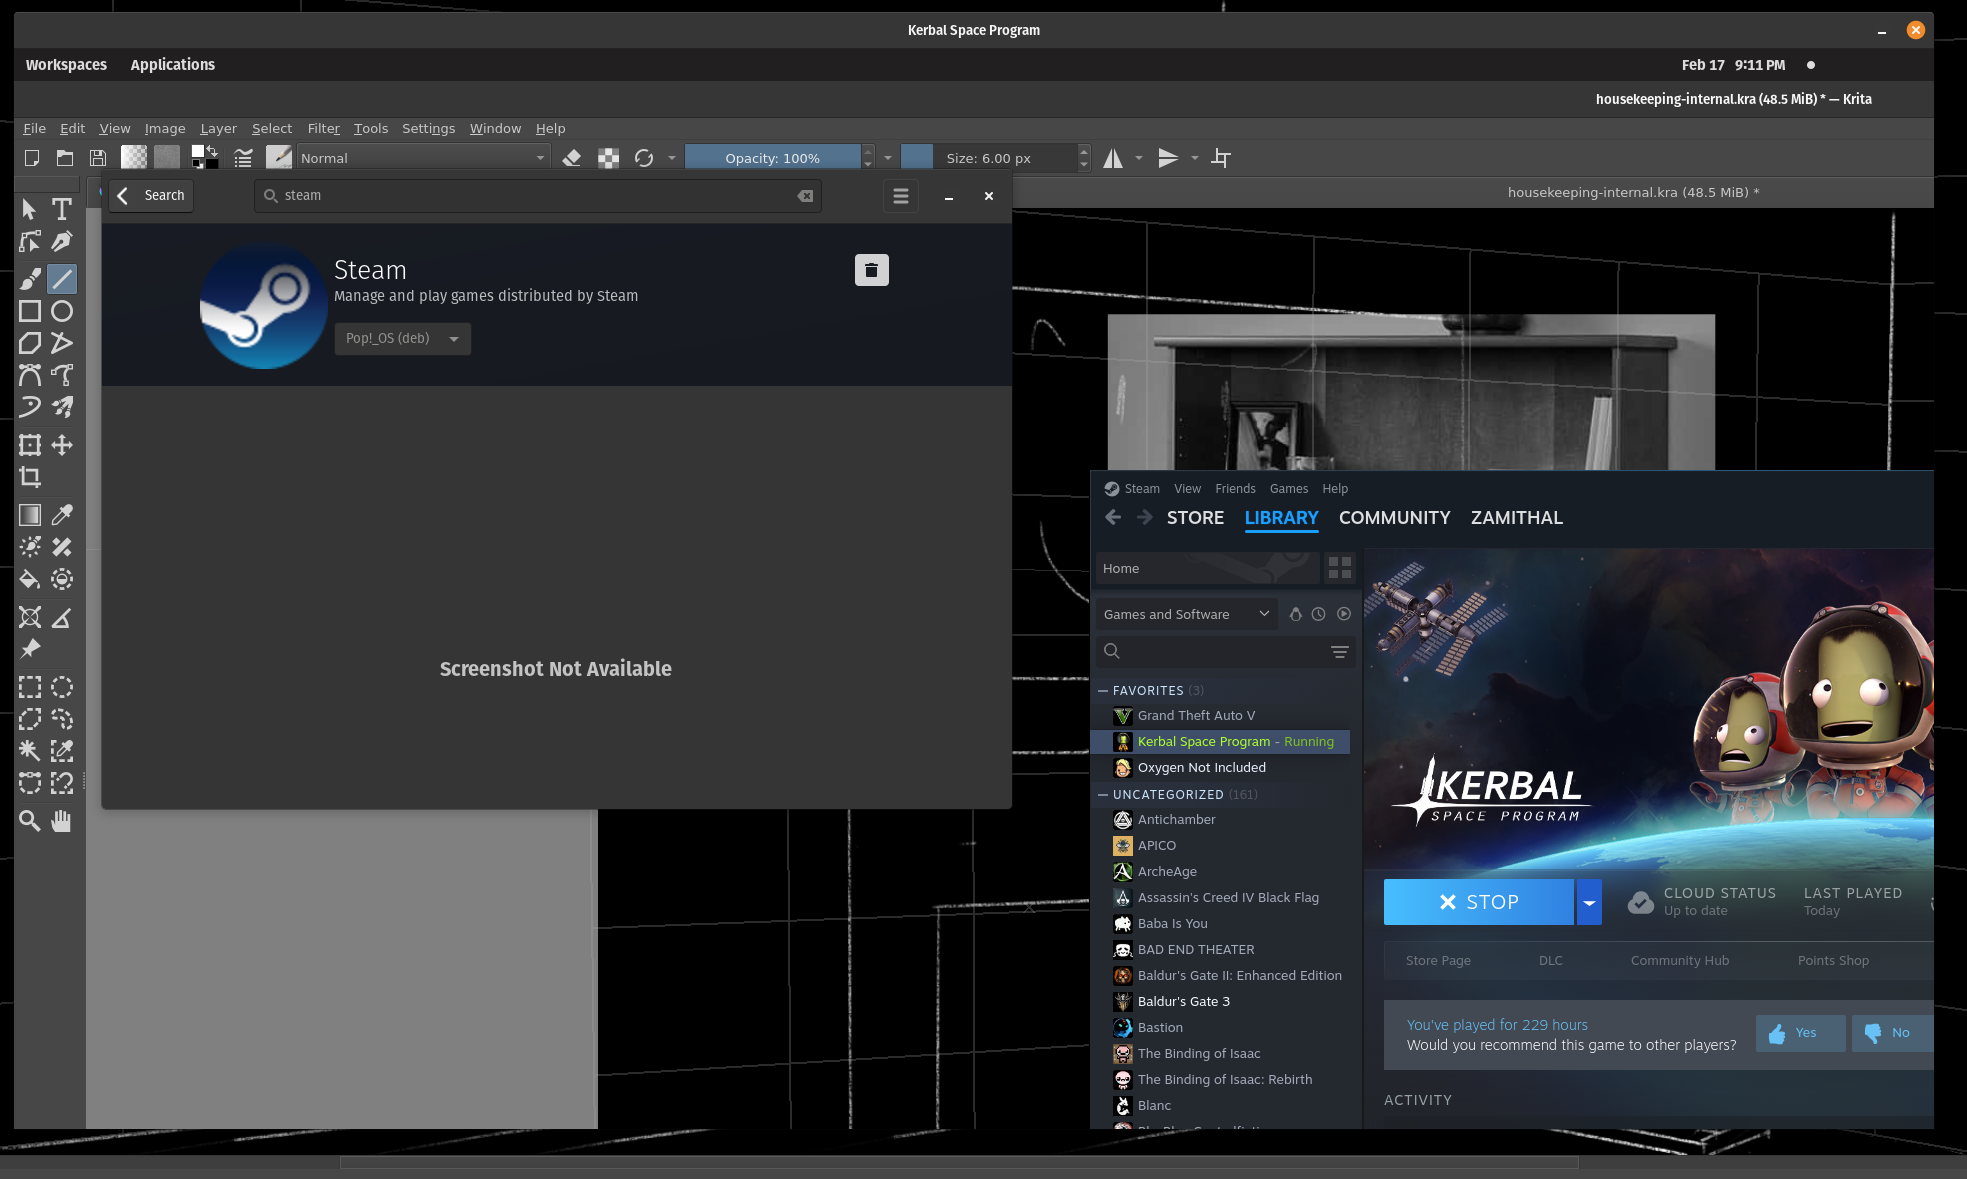Open vertical mirror options dropdown arrow
Screen dimensions: 1967x1179
coord(1195,158)
